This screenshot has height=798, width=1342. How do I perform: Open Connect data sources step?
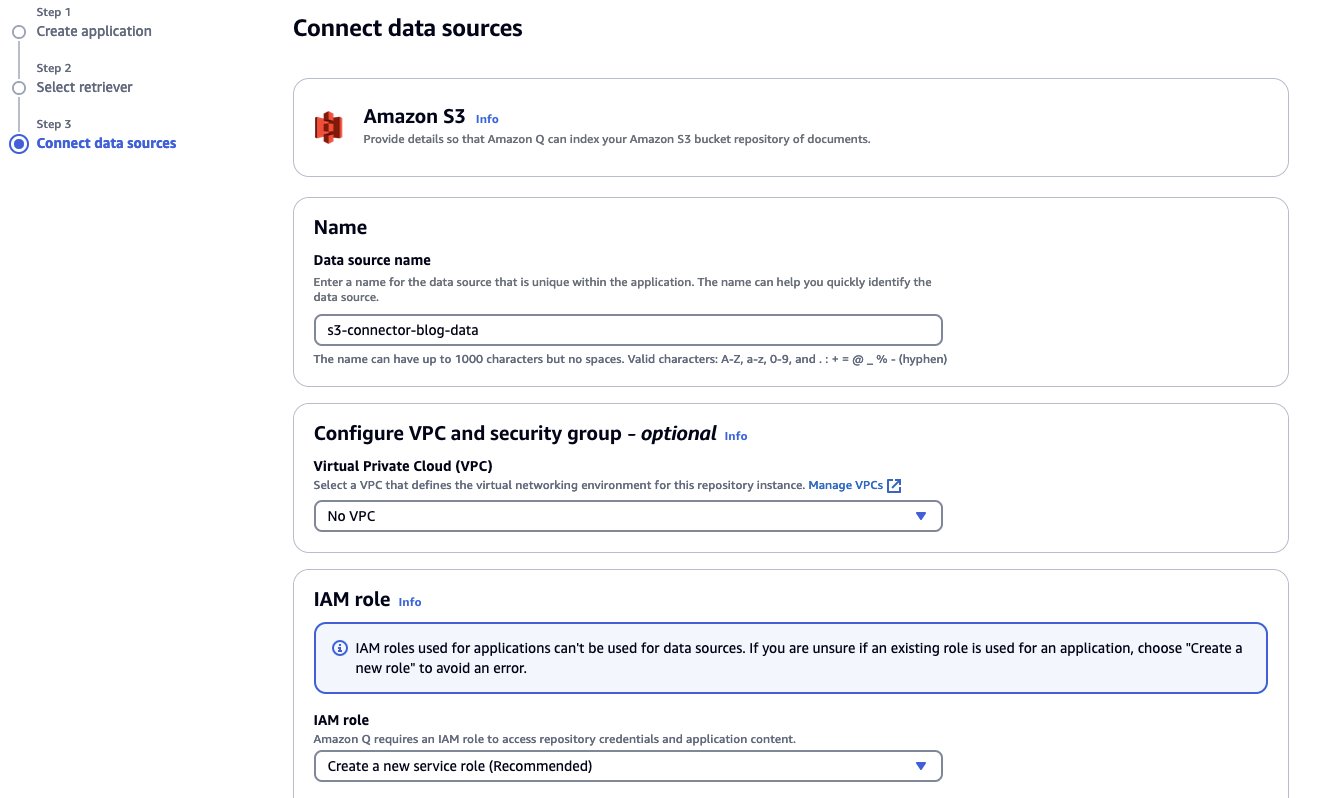coord(106,143)
